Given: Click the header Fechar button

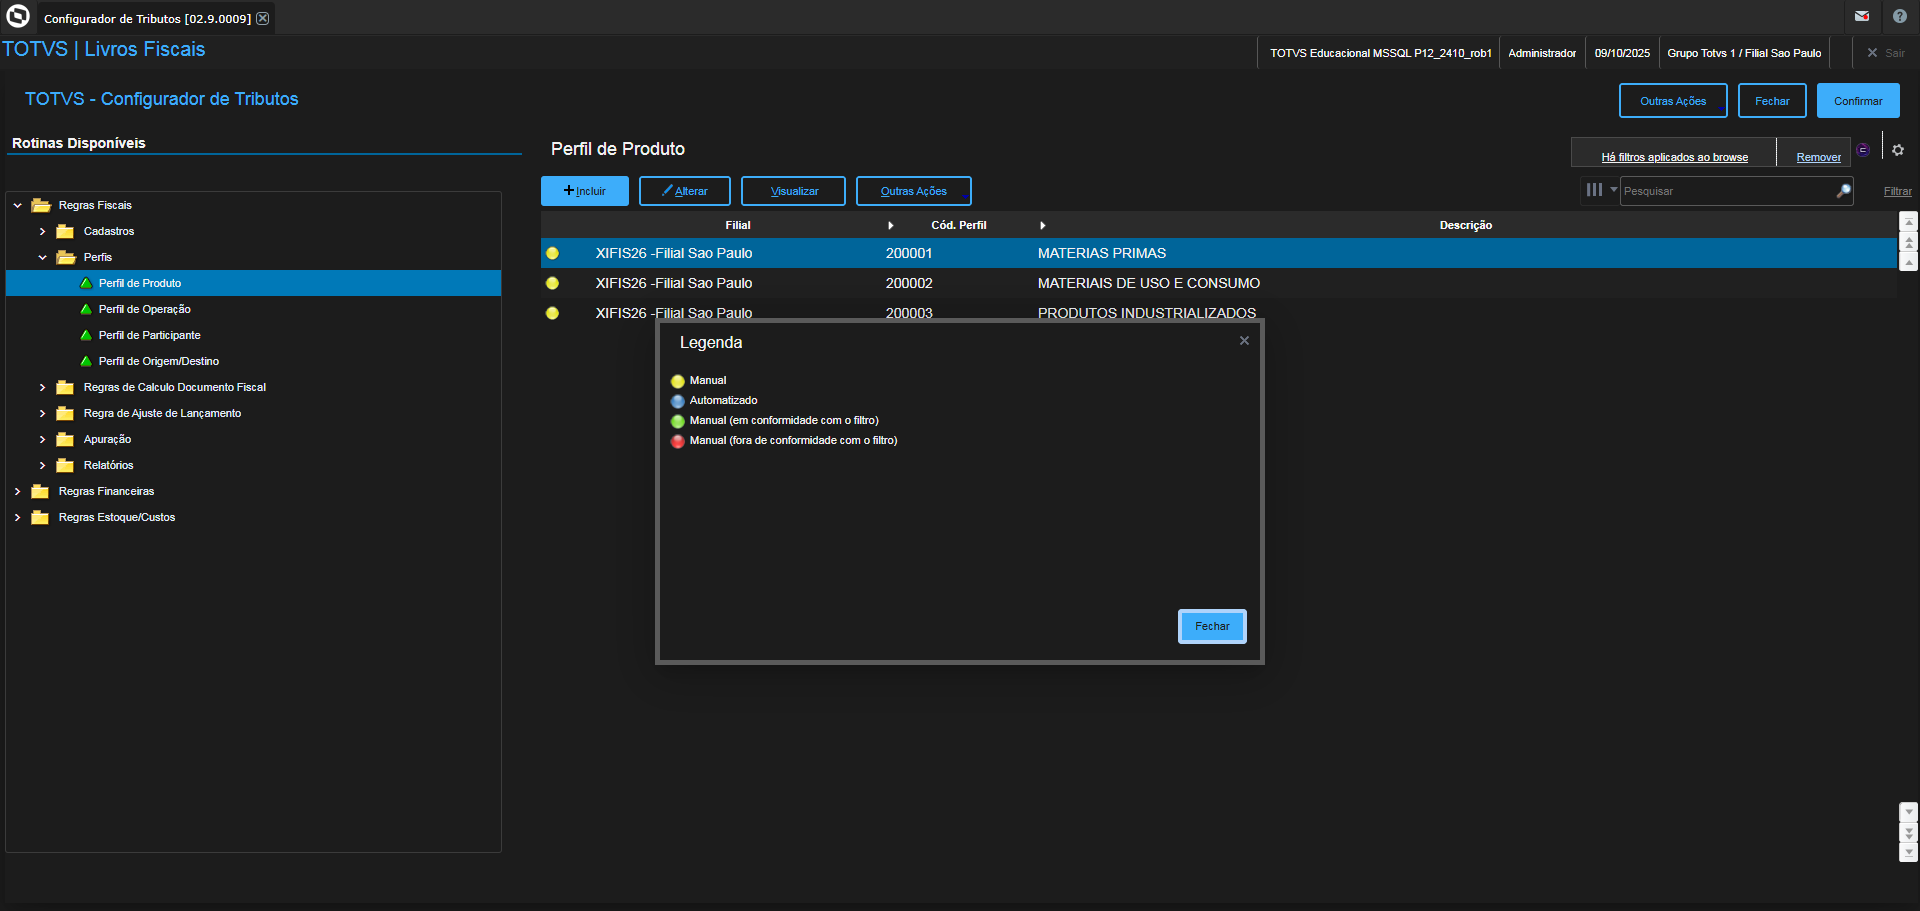Looking at the screenshot, I should [1772, 101].
